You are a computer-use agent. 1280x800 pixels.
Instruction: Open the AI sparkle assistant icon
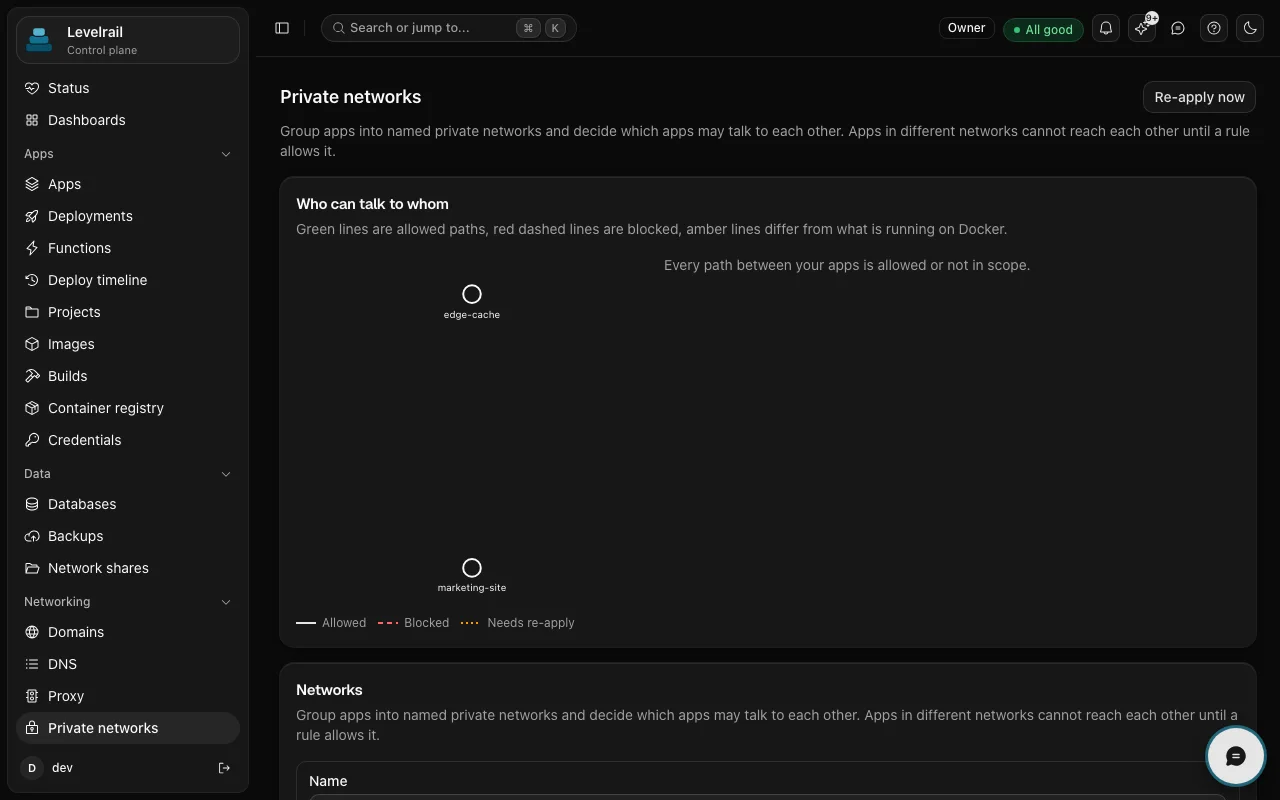click(x=1142, y=28)
